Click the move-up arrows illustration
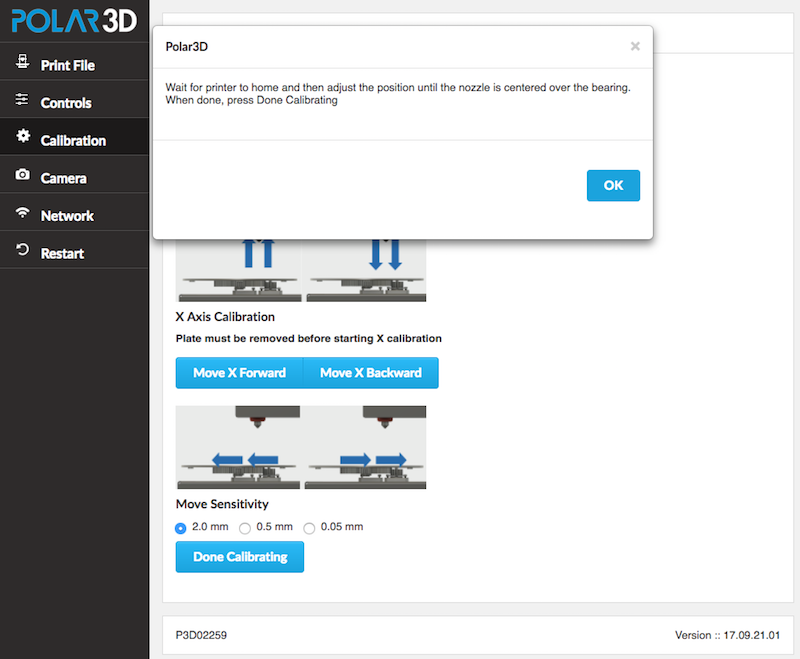 238,270
